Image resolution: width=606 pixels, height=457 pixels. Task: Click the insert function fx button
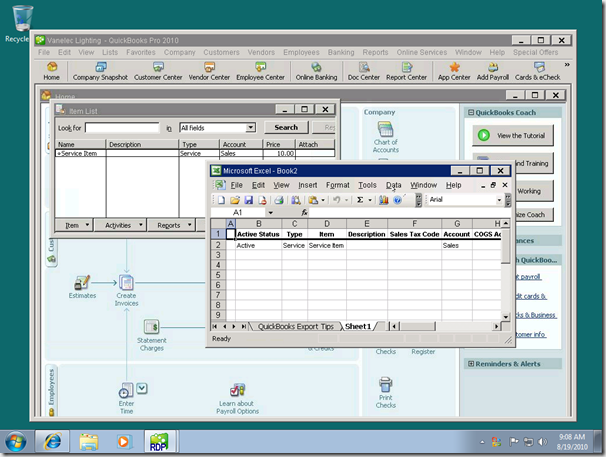pyautogui.click(x=304, y=212)
